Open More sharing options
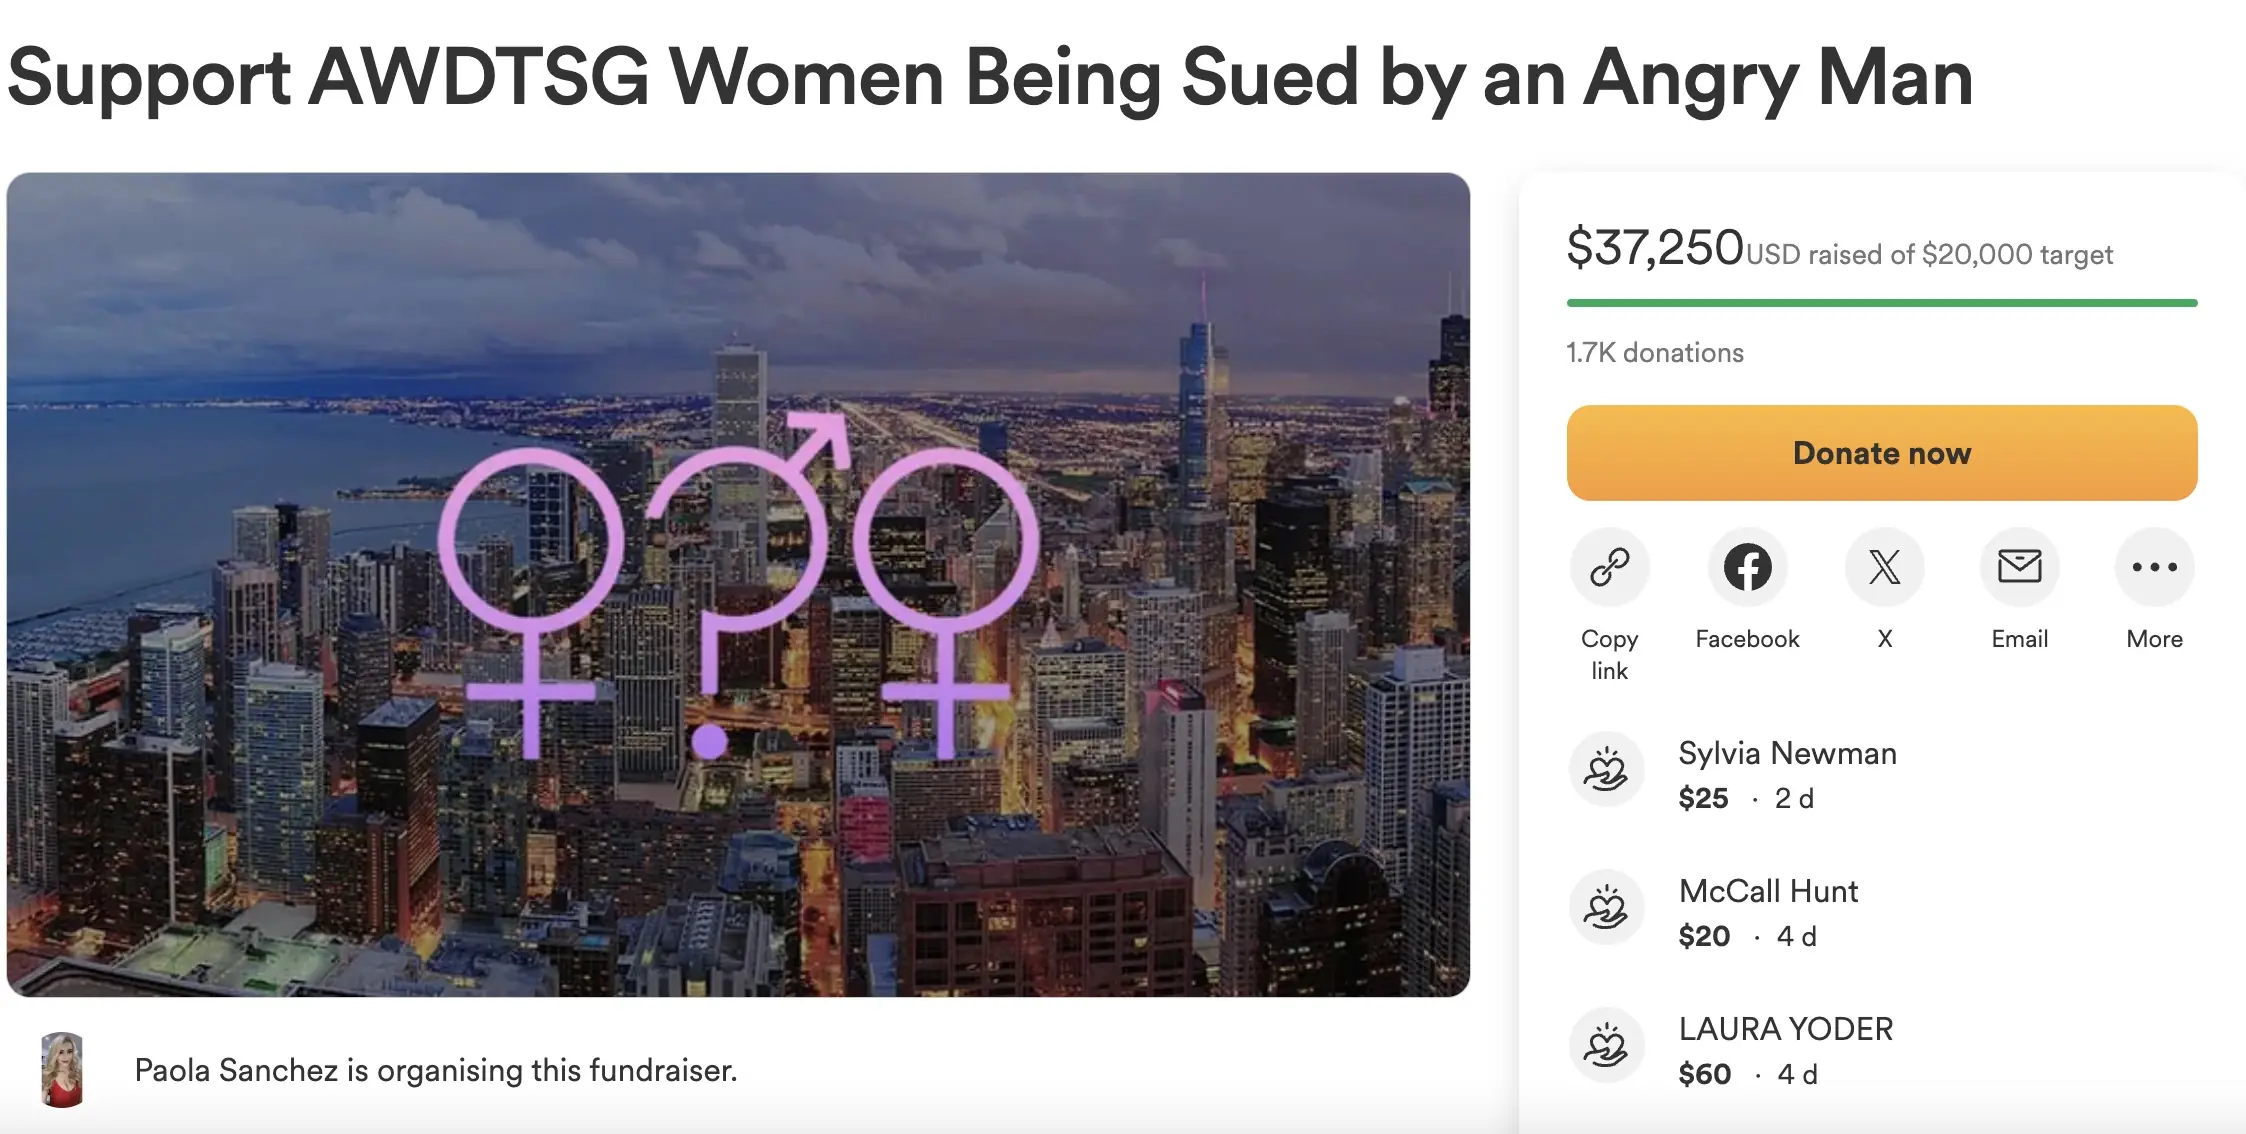 [2154, 566]
